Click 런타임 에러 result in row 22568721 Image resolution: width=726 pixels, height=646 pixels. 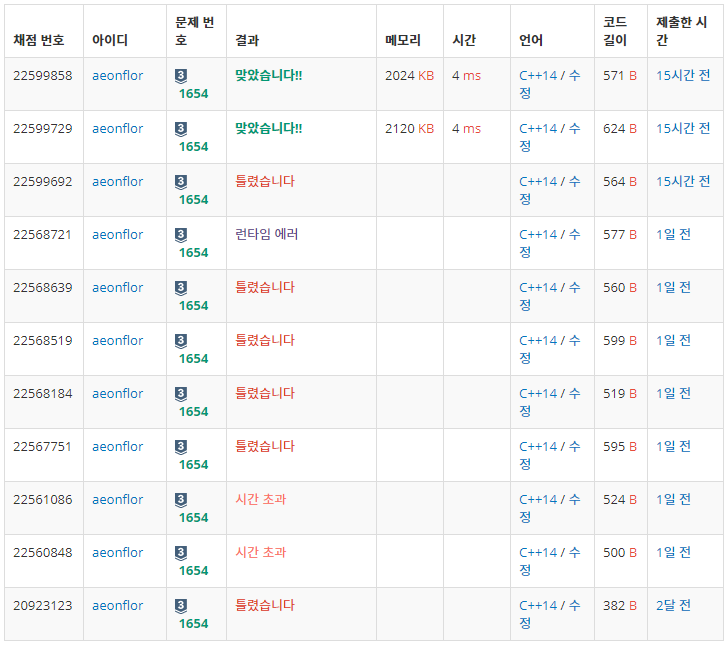click(x=267, y=235)
